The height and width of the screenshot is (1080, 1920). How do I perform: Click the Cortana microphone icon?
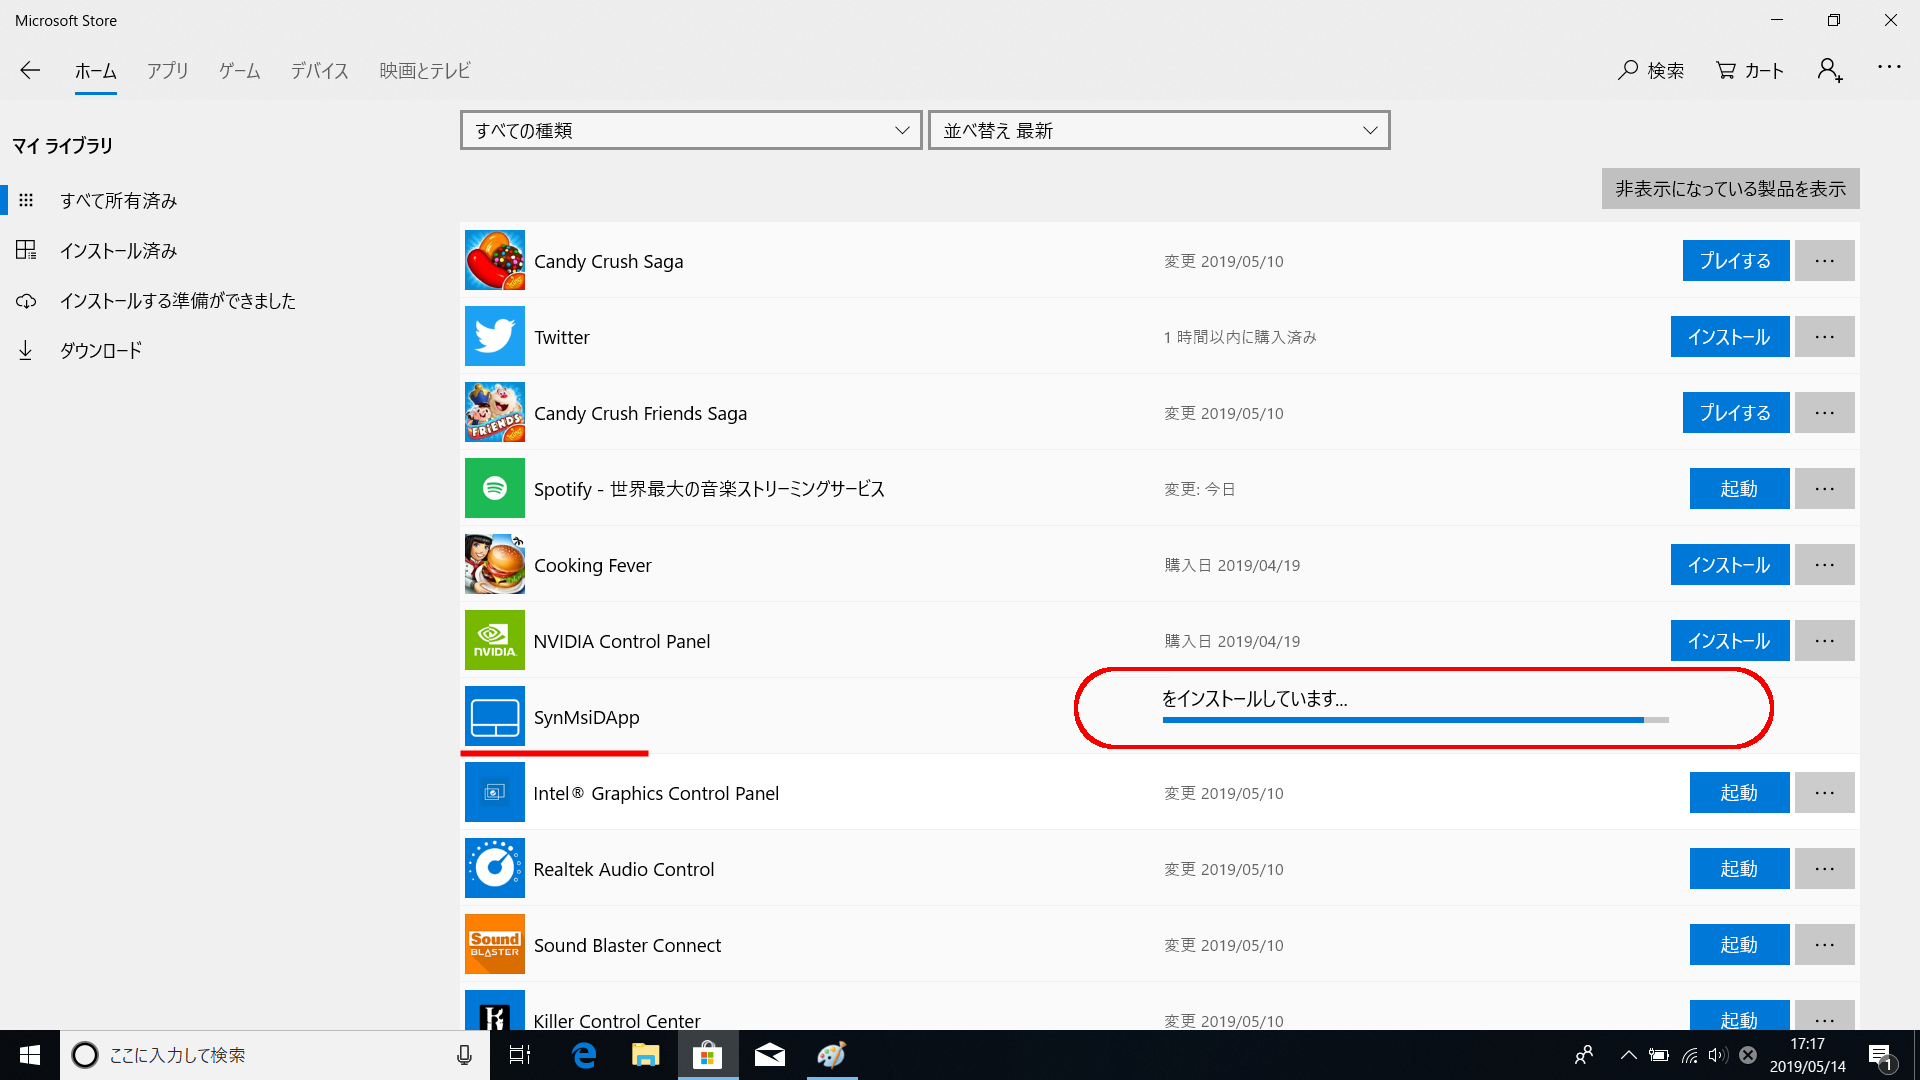(x=464, y=1055)
